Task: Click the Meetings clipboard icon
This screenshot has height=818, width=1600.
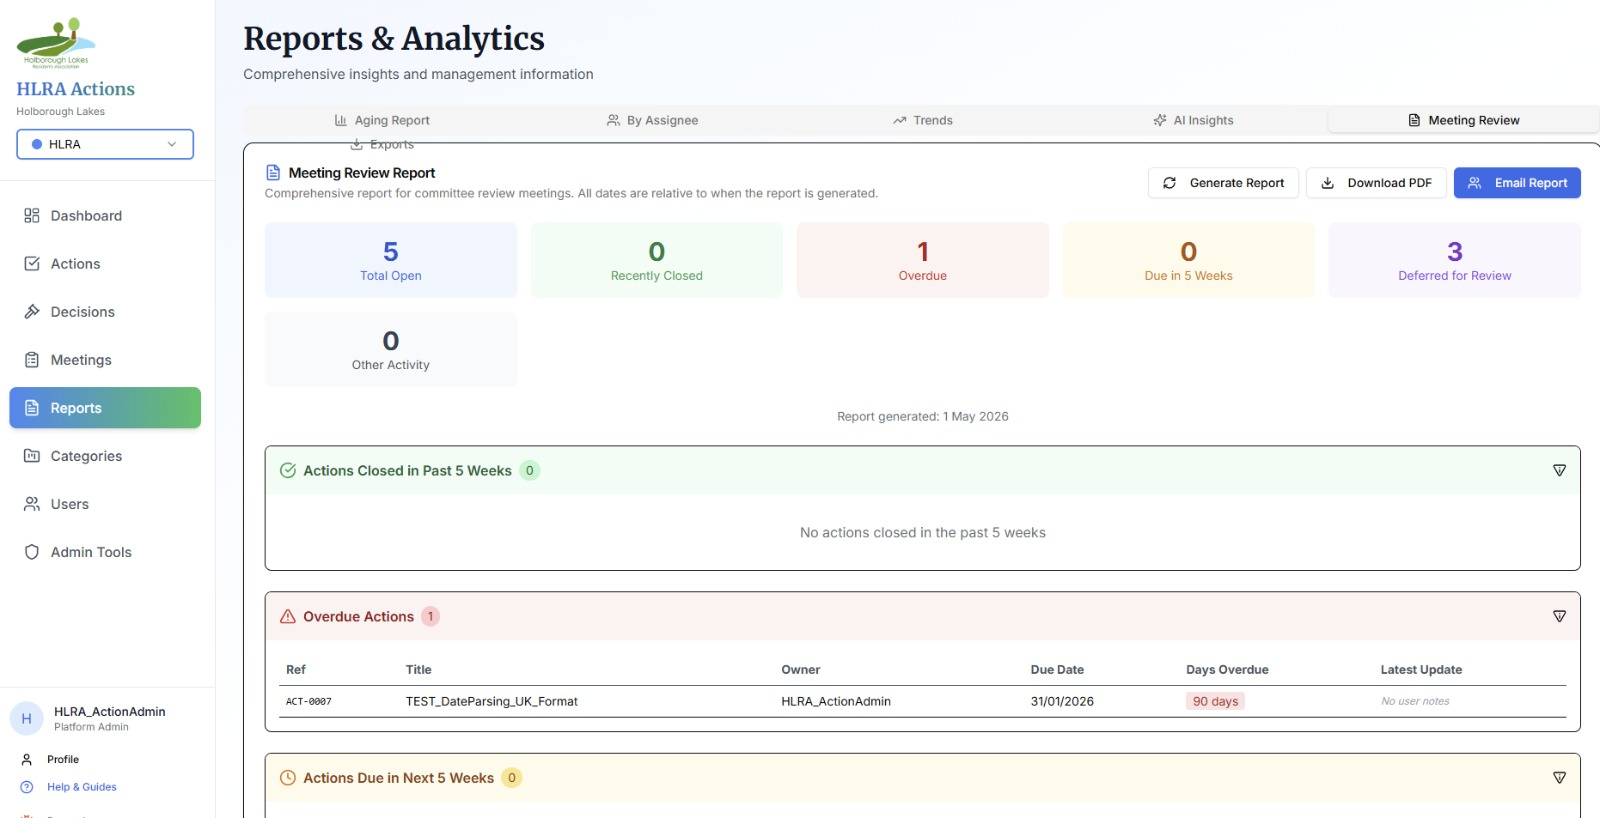Action: 32,360
